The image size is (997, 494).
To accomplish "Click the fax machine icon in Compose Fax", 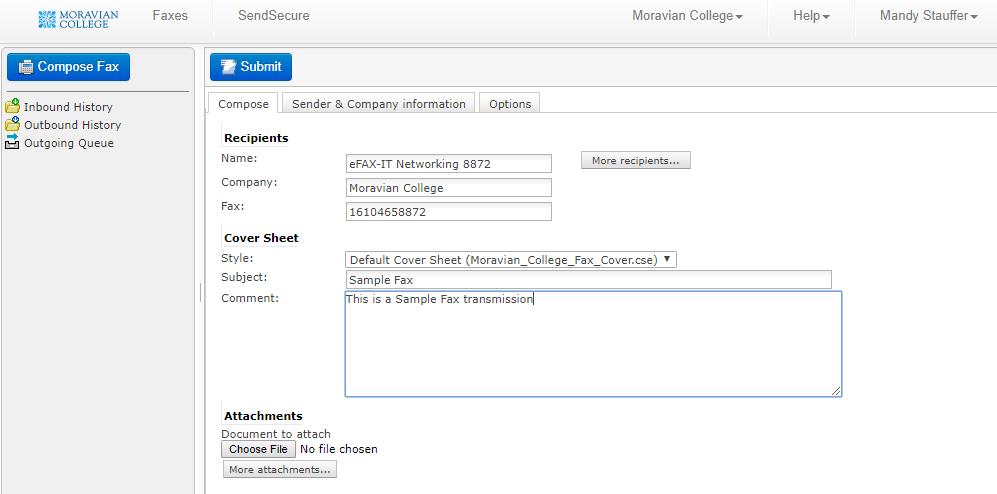I will (x=25, y=67).
